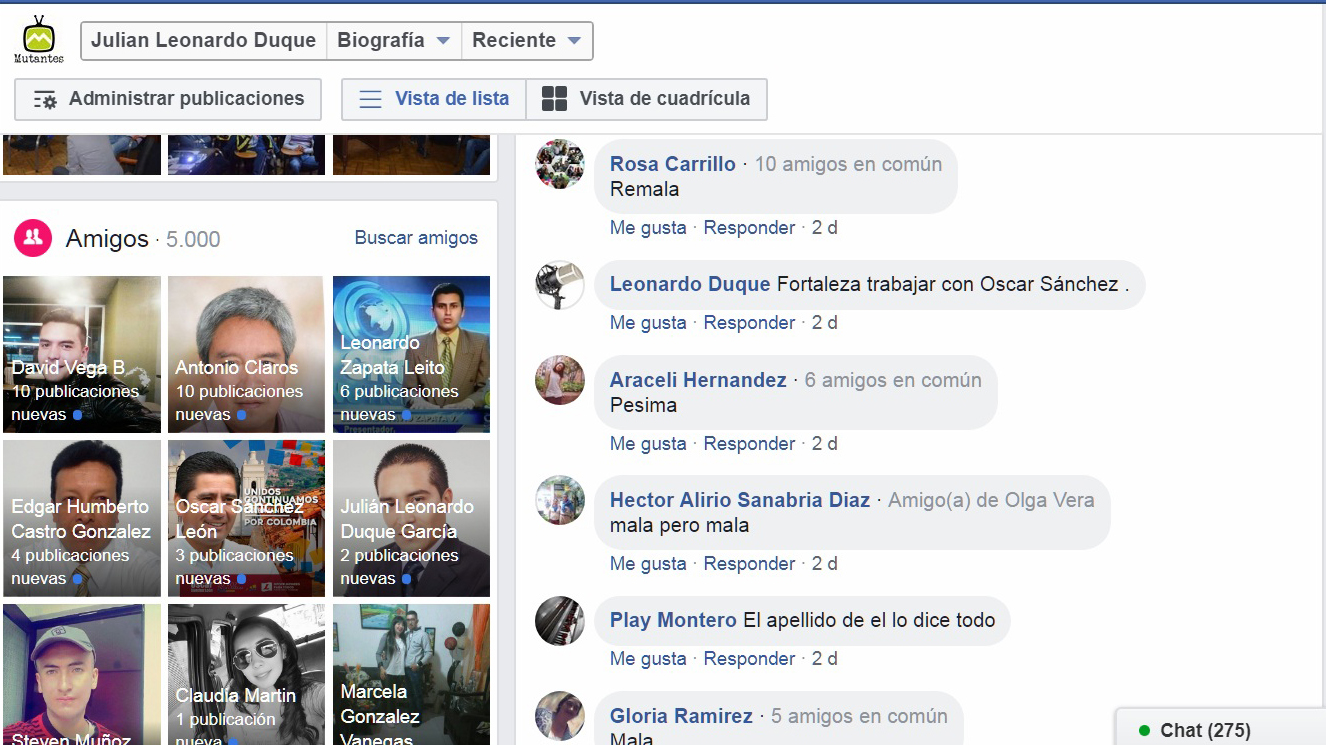Open Rosa Carrillo's profile picture
This screenshot has height=745, width=1326.
coord(560,164)
